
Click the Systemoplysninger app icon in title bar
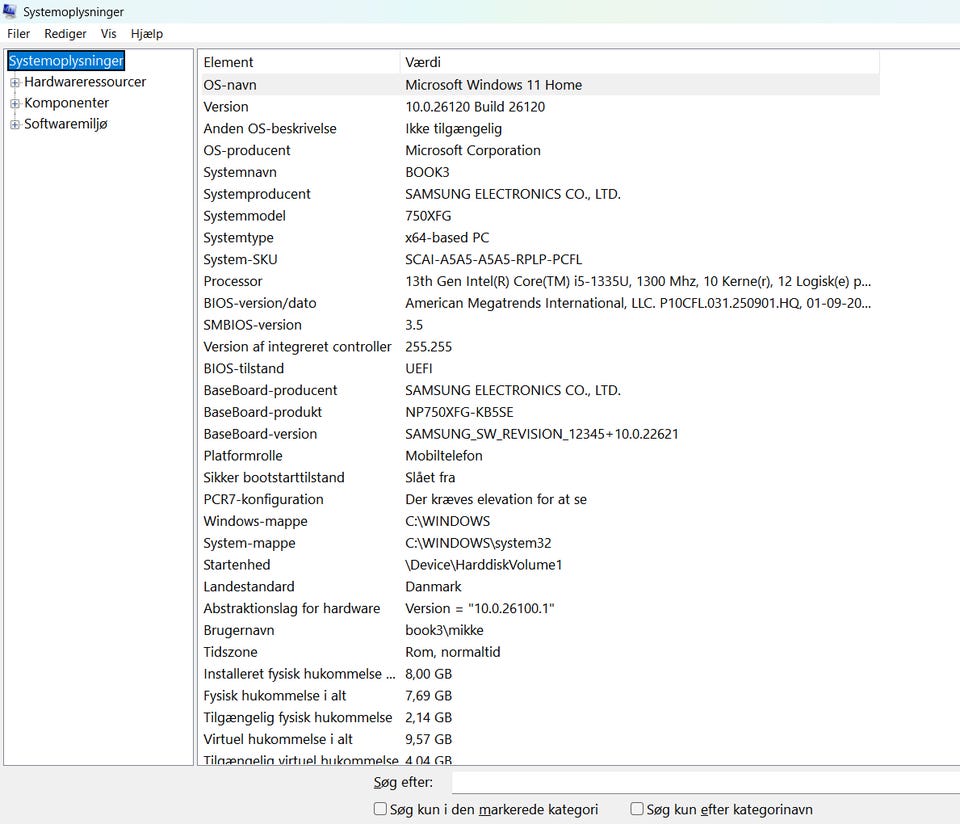9,10
